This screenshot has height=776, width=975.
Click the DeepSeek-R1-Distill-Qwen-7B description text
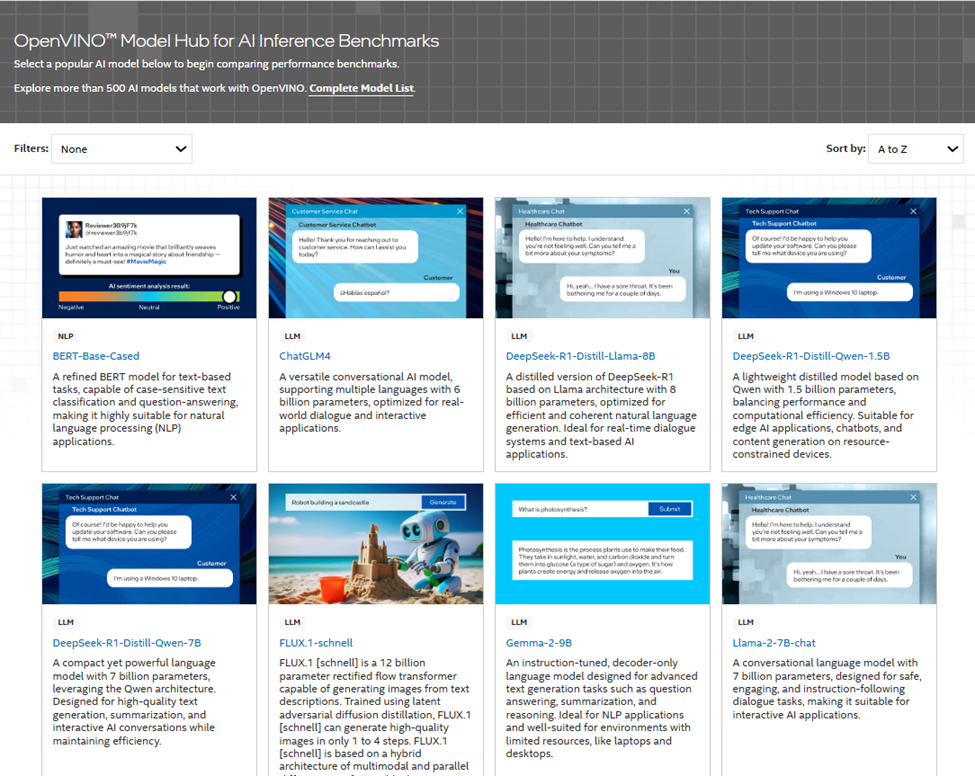pos(134,702)
